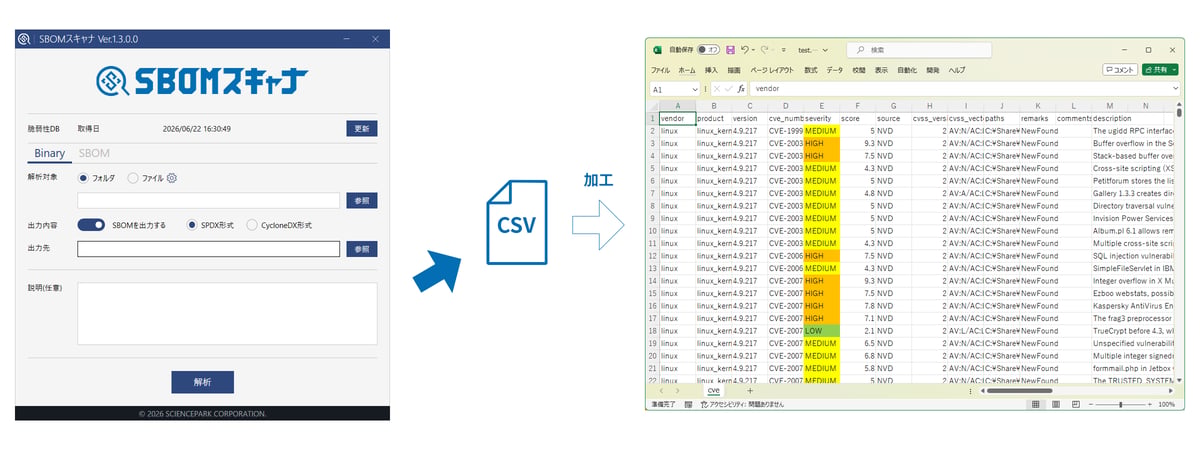
Task: Click the severity header cell
Action: (x=821, y=118)
